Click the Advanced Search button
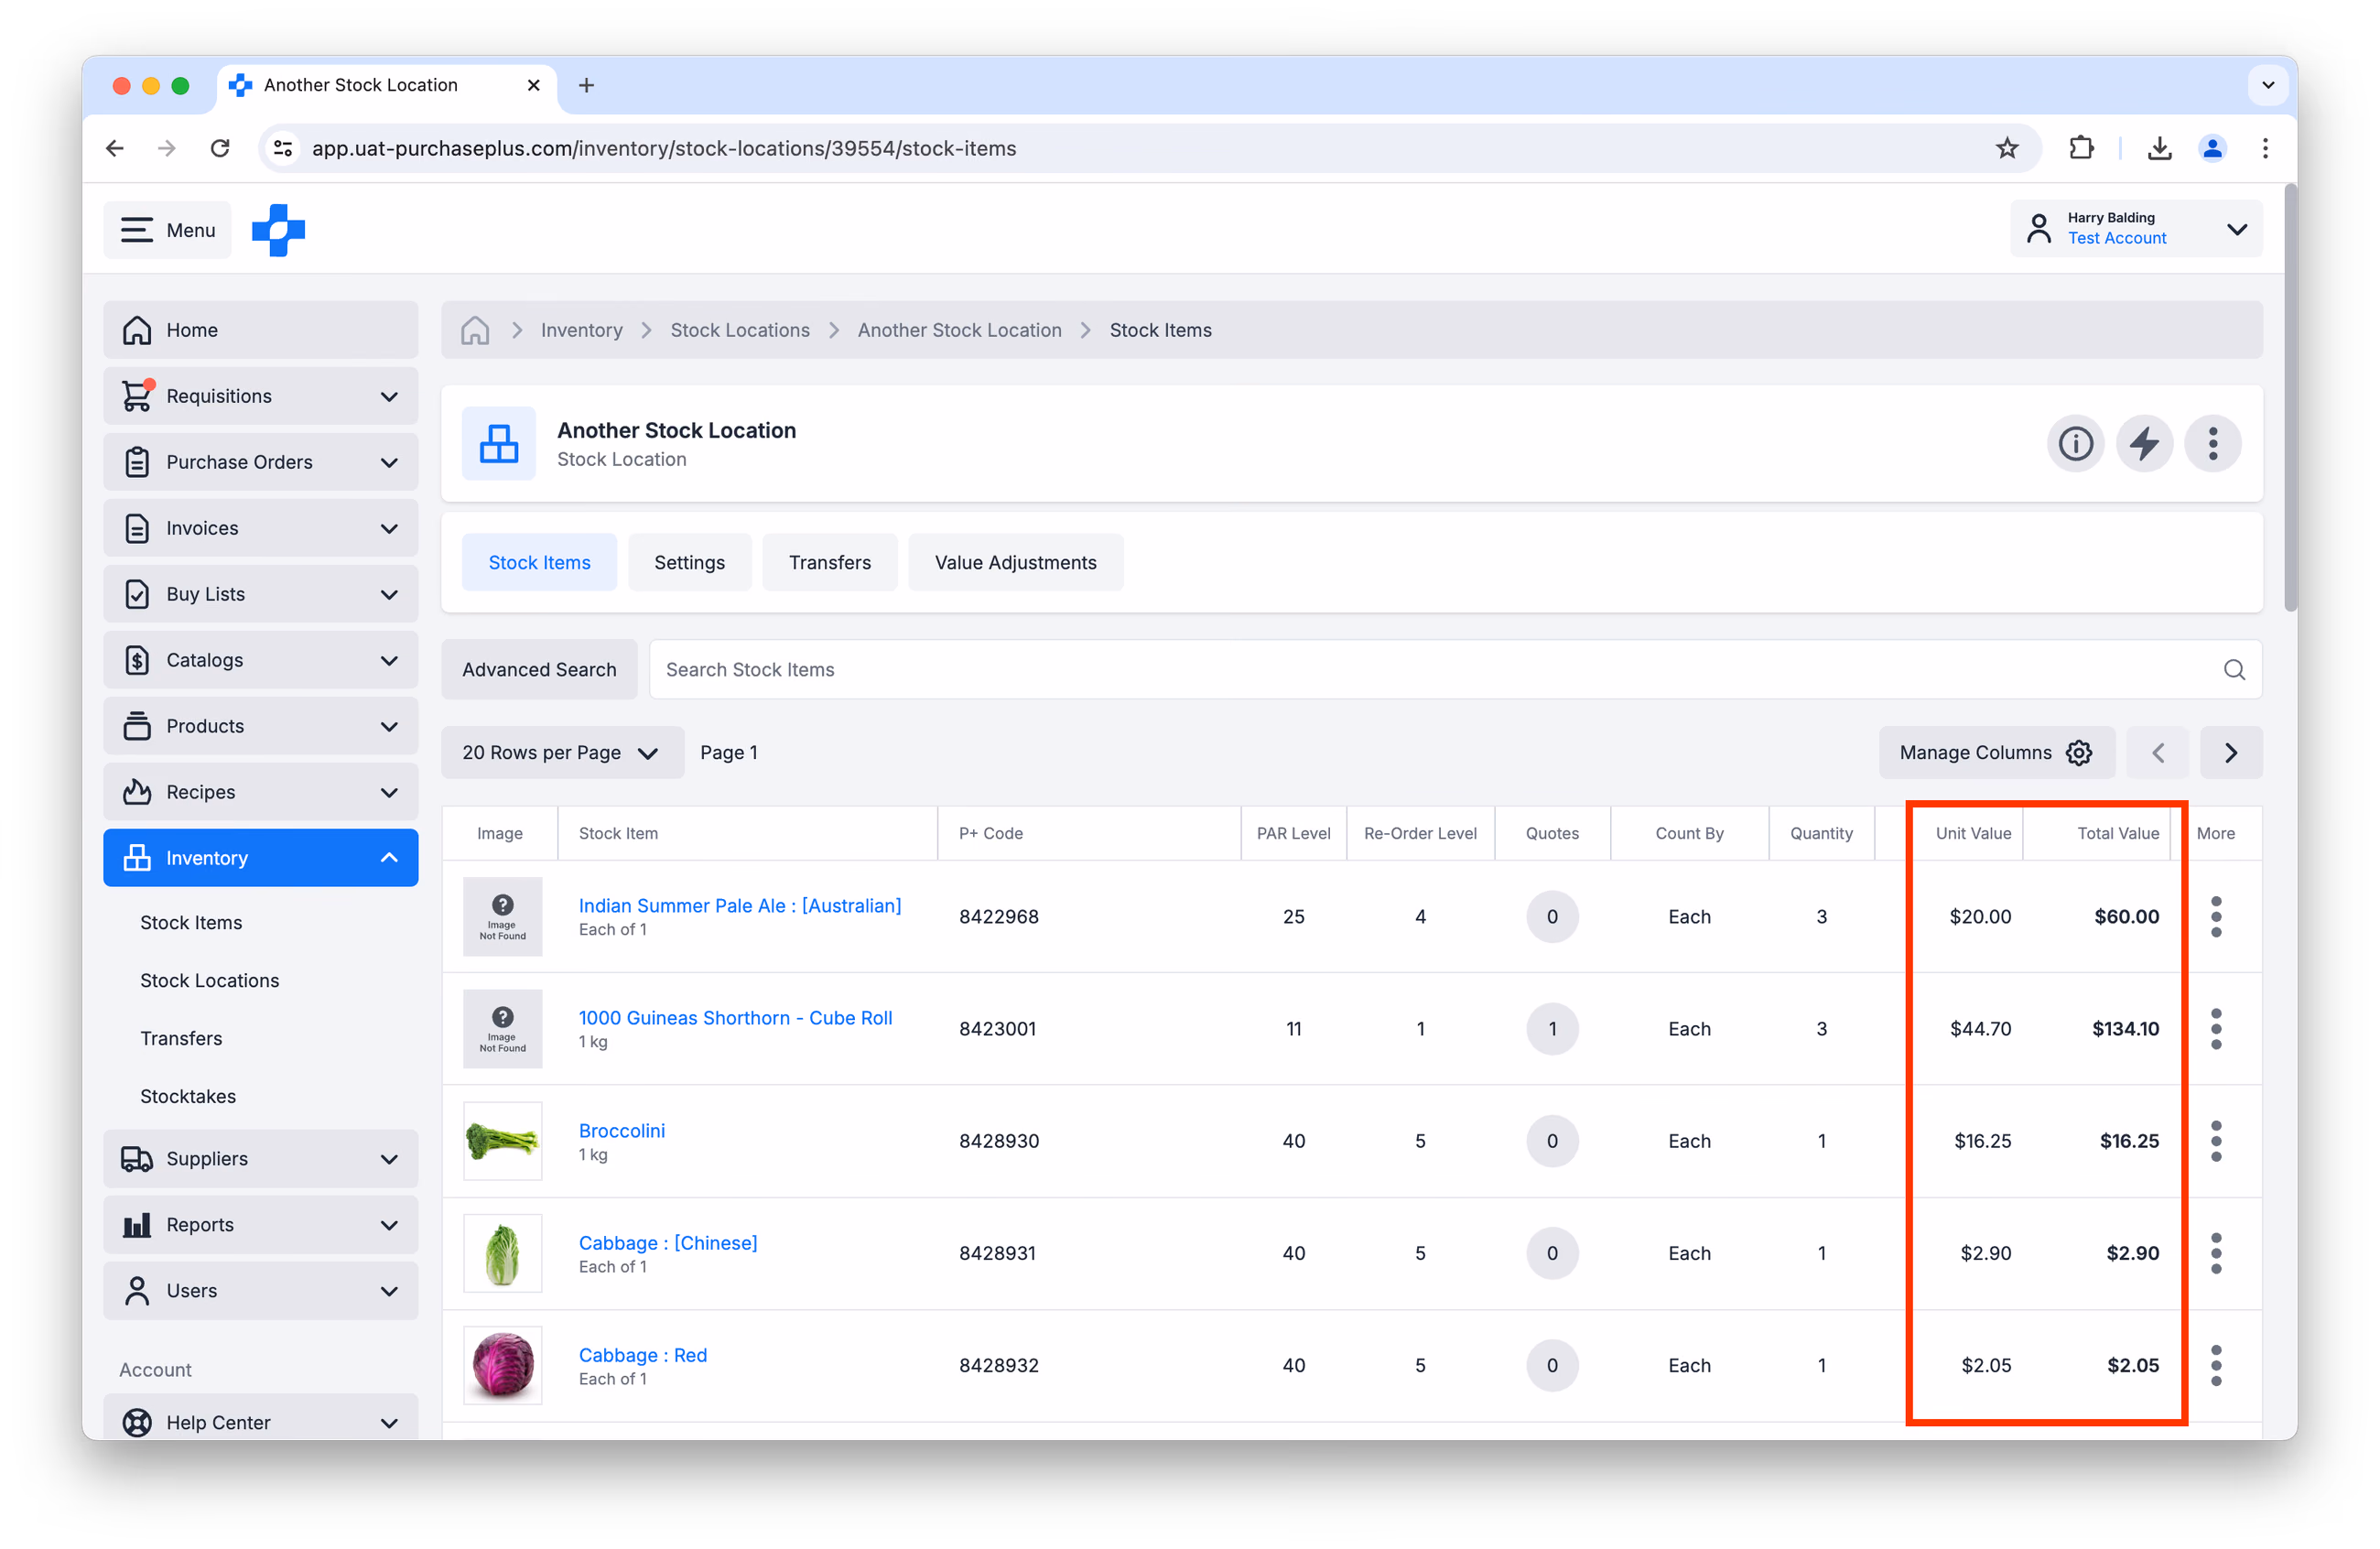2380x1549 pixels. point(539,670)
